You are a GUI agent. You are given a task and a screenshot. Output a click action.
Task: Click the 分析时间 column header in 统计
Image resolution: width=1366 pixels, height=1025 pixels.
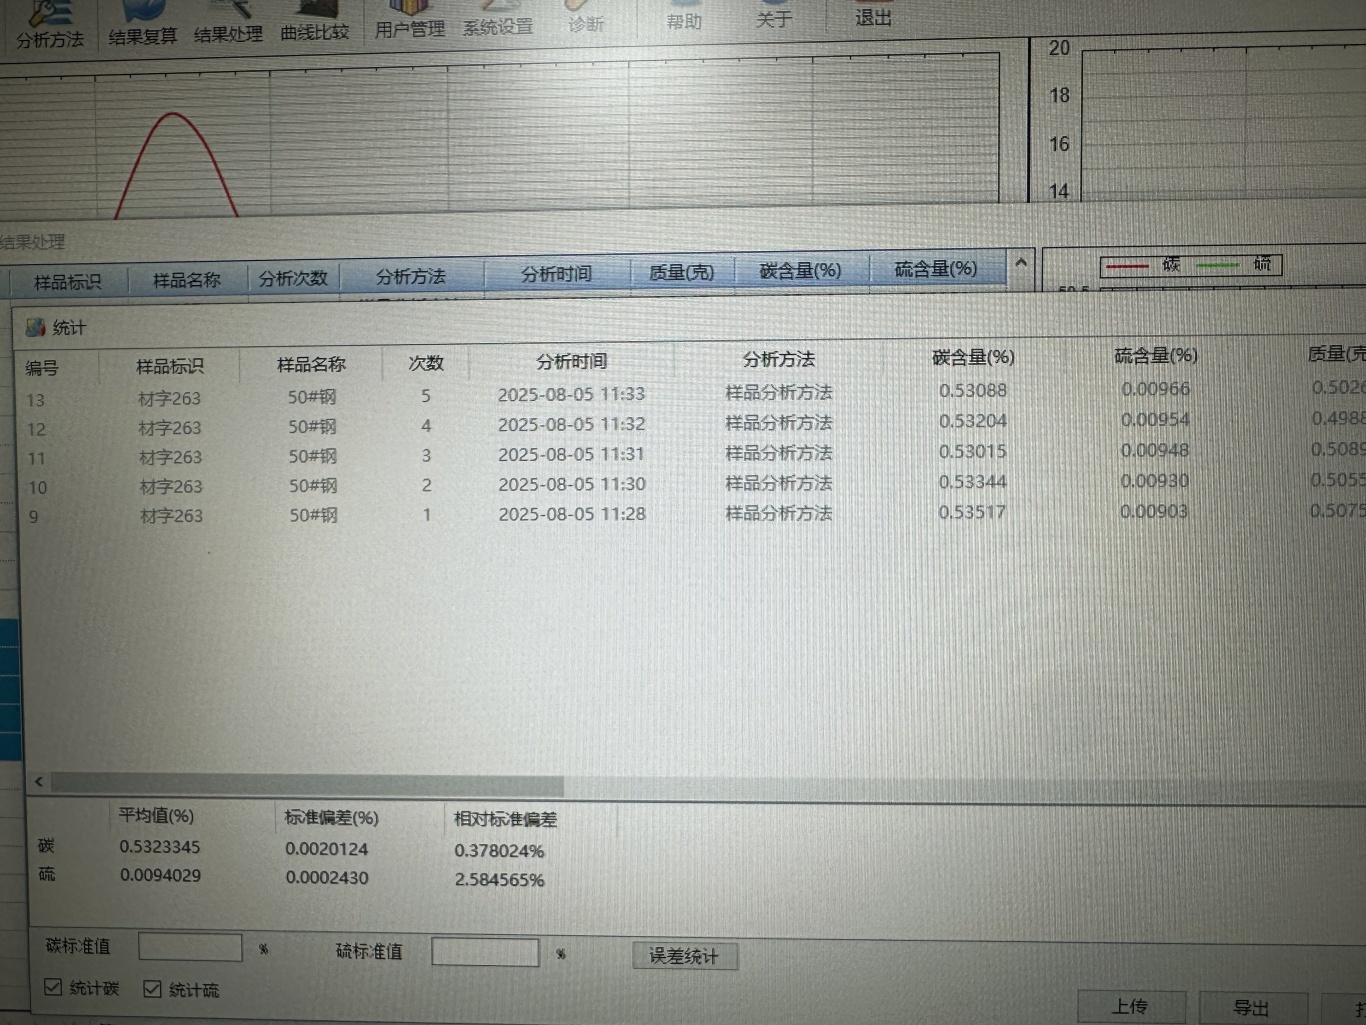coord(571,361)
